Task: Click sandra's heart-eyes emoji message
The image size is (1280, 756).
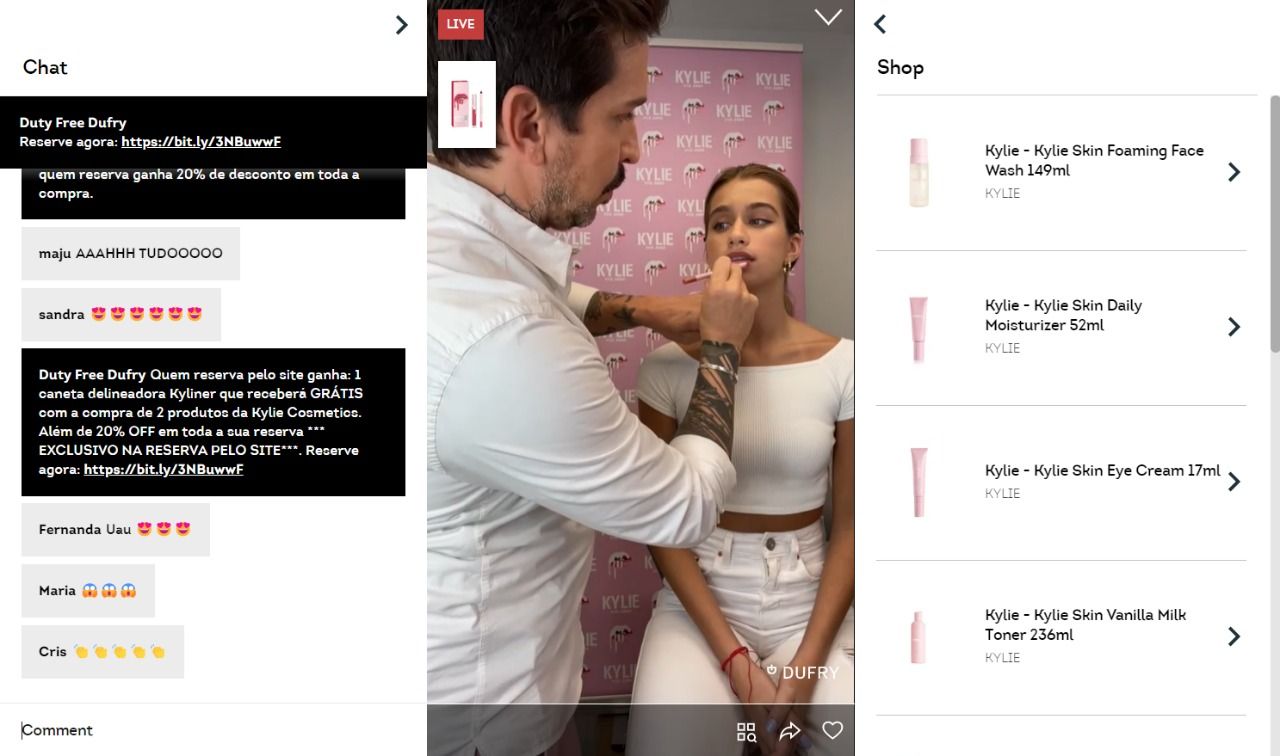Action: (x=121, y=315)
